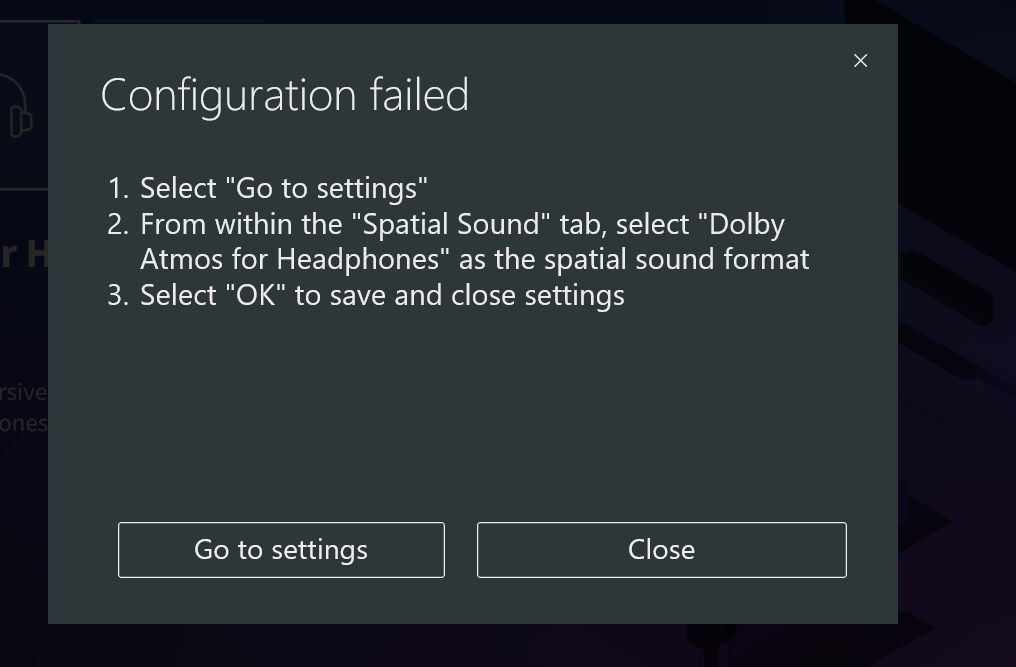Click the Go to settings button
The height and width of the screenshot is (667, 1016).
tap(281, 550)
